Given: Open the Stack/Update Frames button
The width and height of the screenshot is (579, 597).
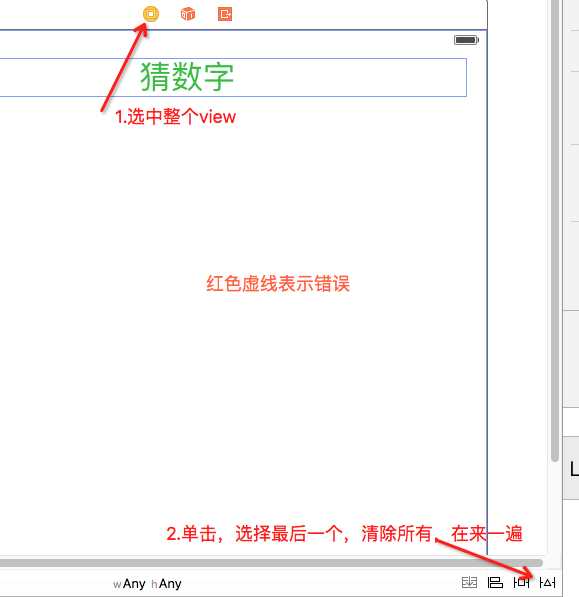Looking at the screenshot, I should [469, 582].
